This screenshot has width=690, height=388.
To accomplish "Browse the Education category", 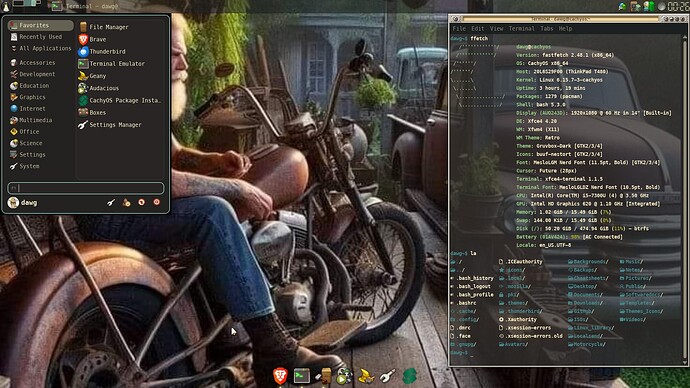I will [41, 86].
